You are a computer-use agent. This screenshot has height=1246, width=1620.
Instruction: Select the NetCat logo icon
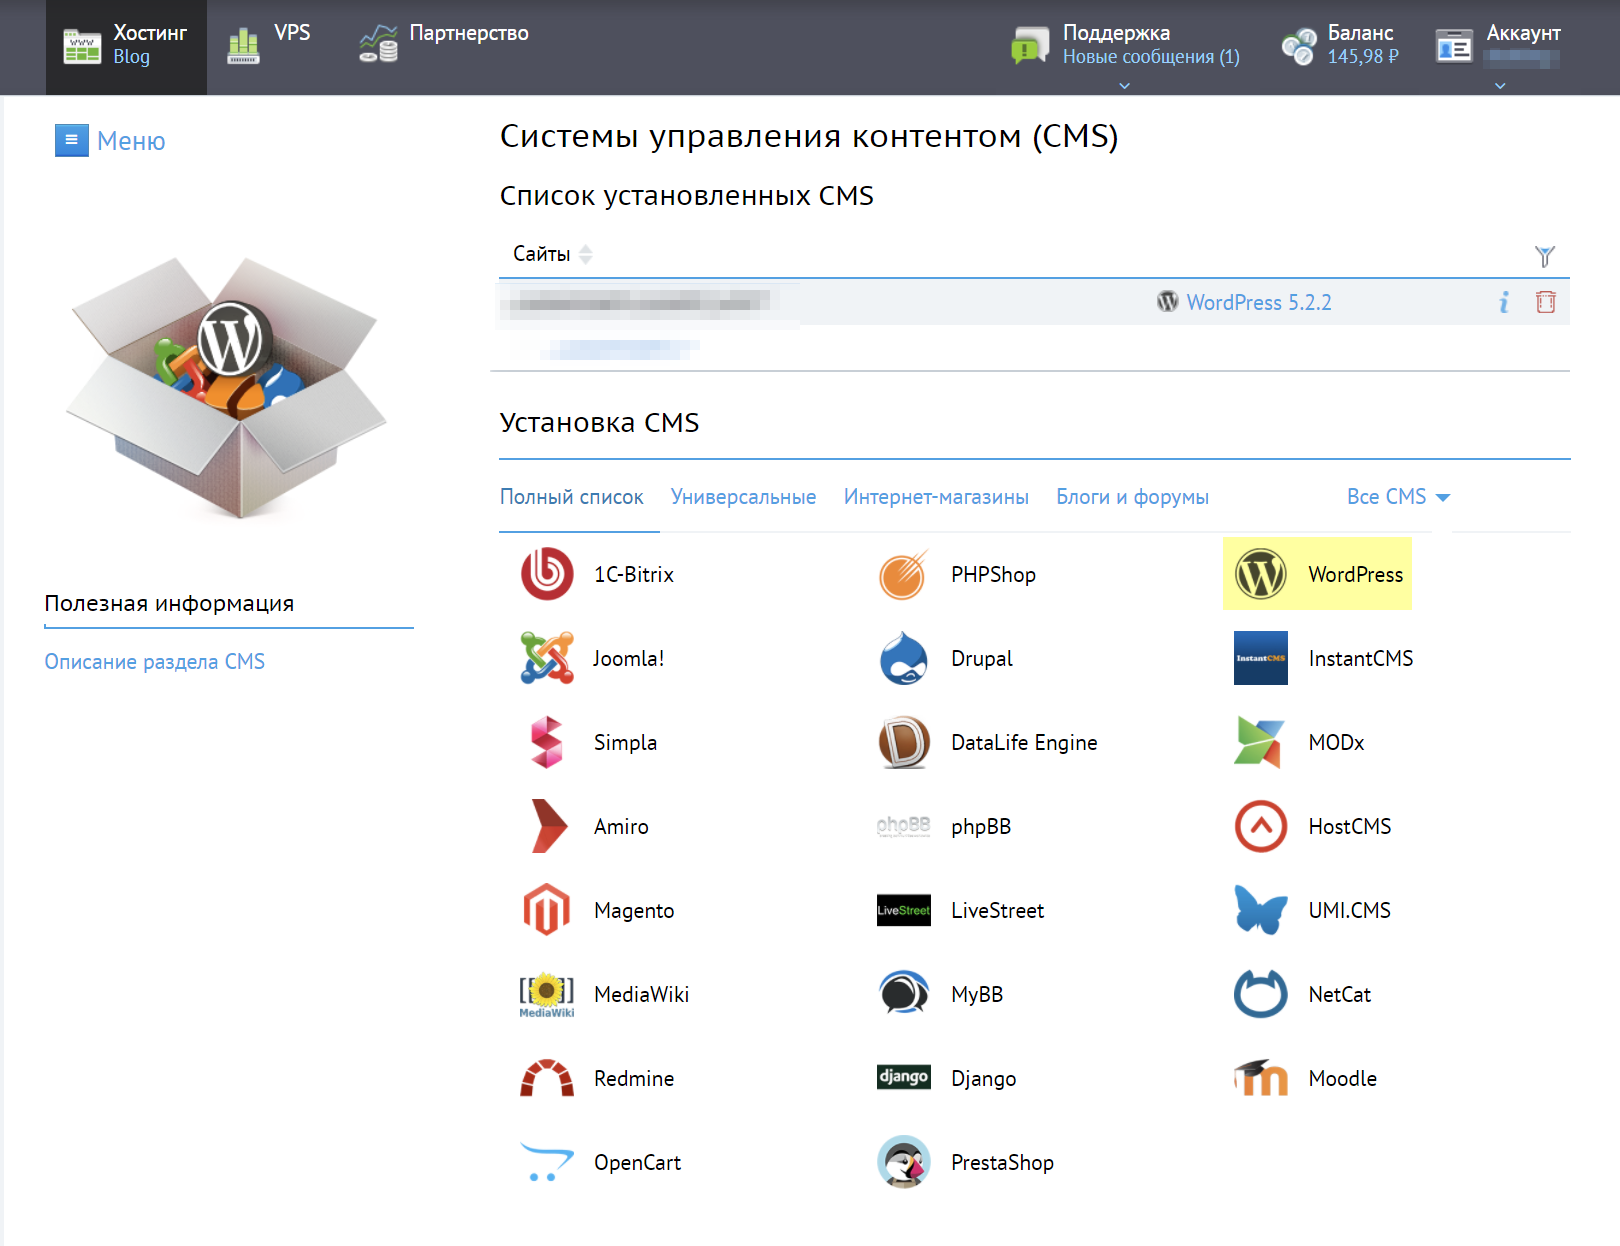click(x=1261, y=994)
